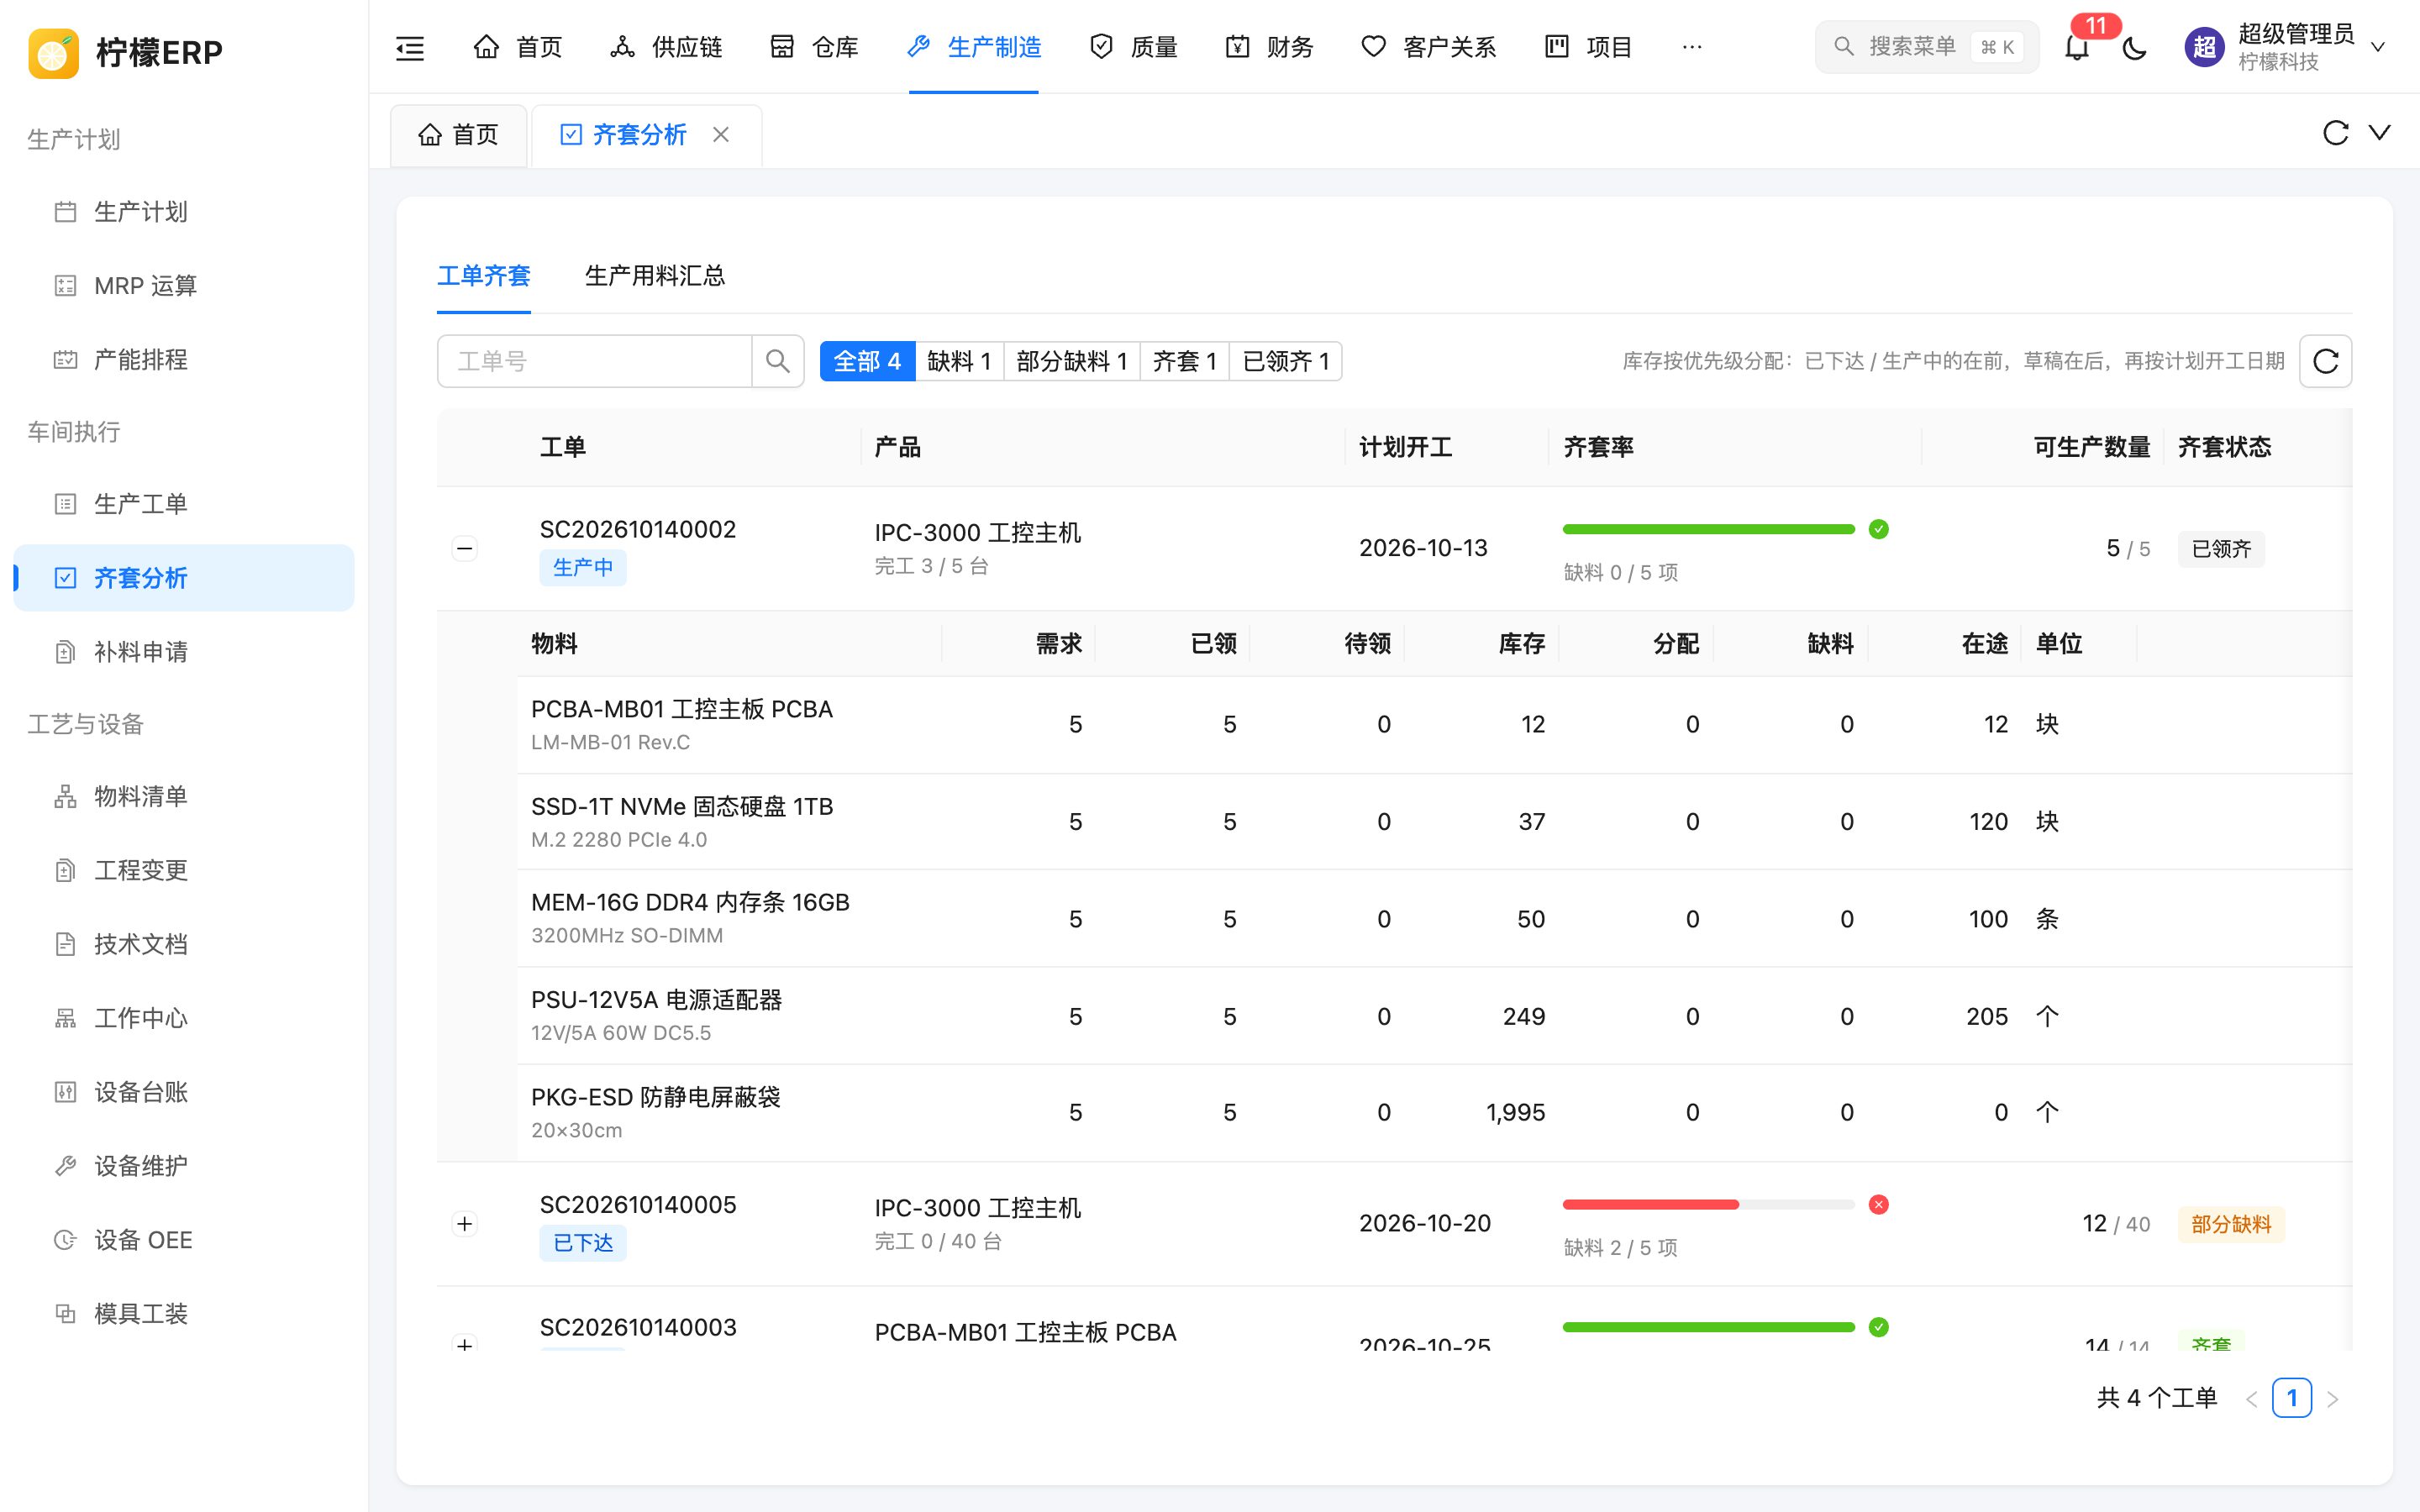Go to previous page of work orders

(2251, 1398)
